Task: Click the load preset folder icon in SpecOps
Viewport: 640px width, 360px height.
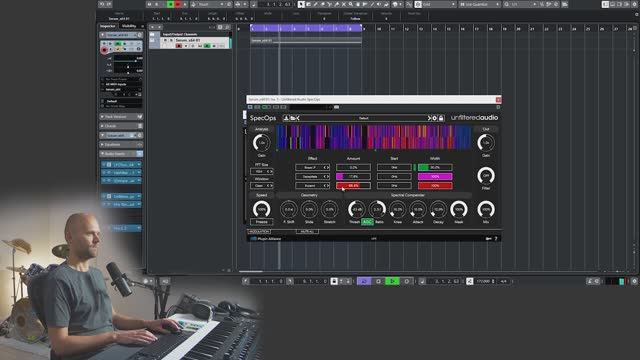Action: (x=292, y=118)
